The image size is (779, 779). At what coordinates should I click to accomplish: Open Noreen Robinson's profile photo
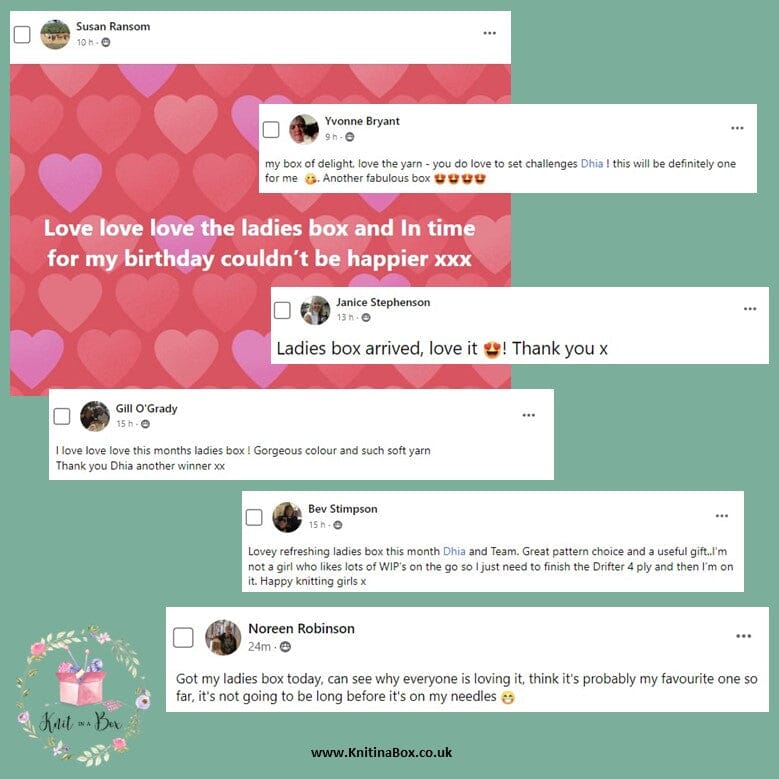point(223,637)
